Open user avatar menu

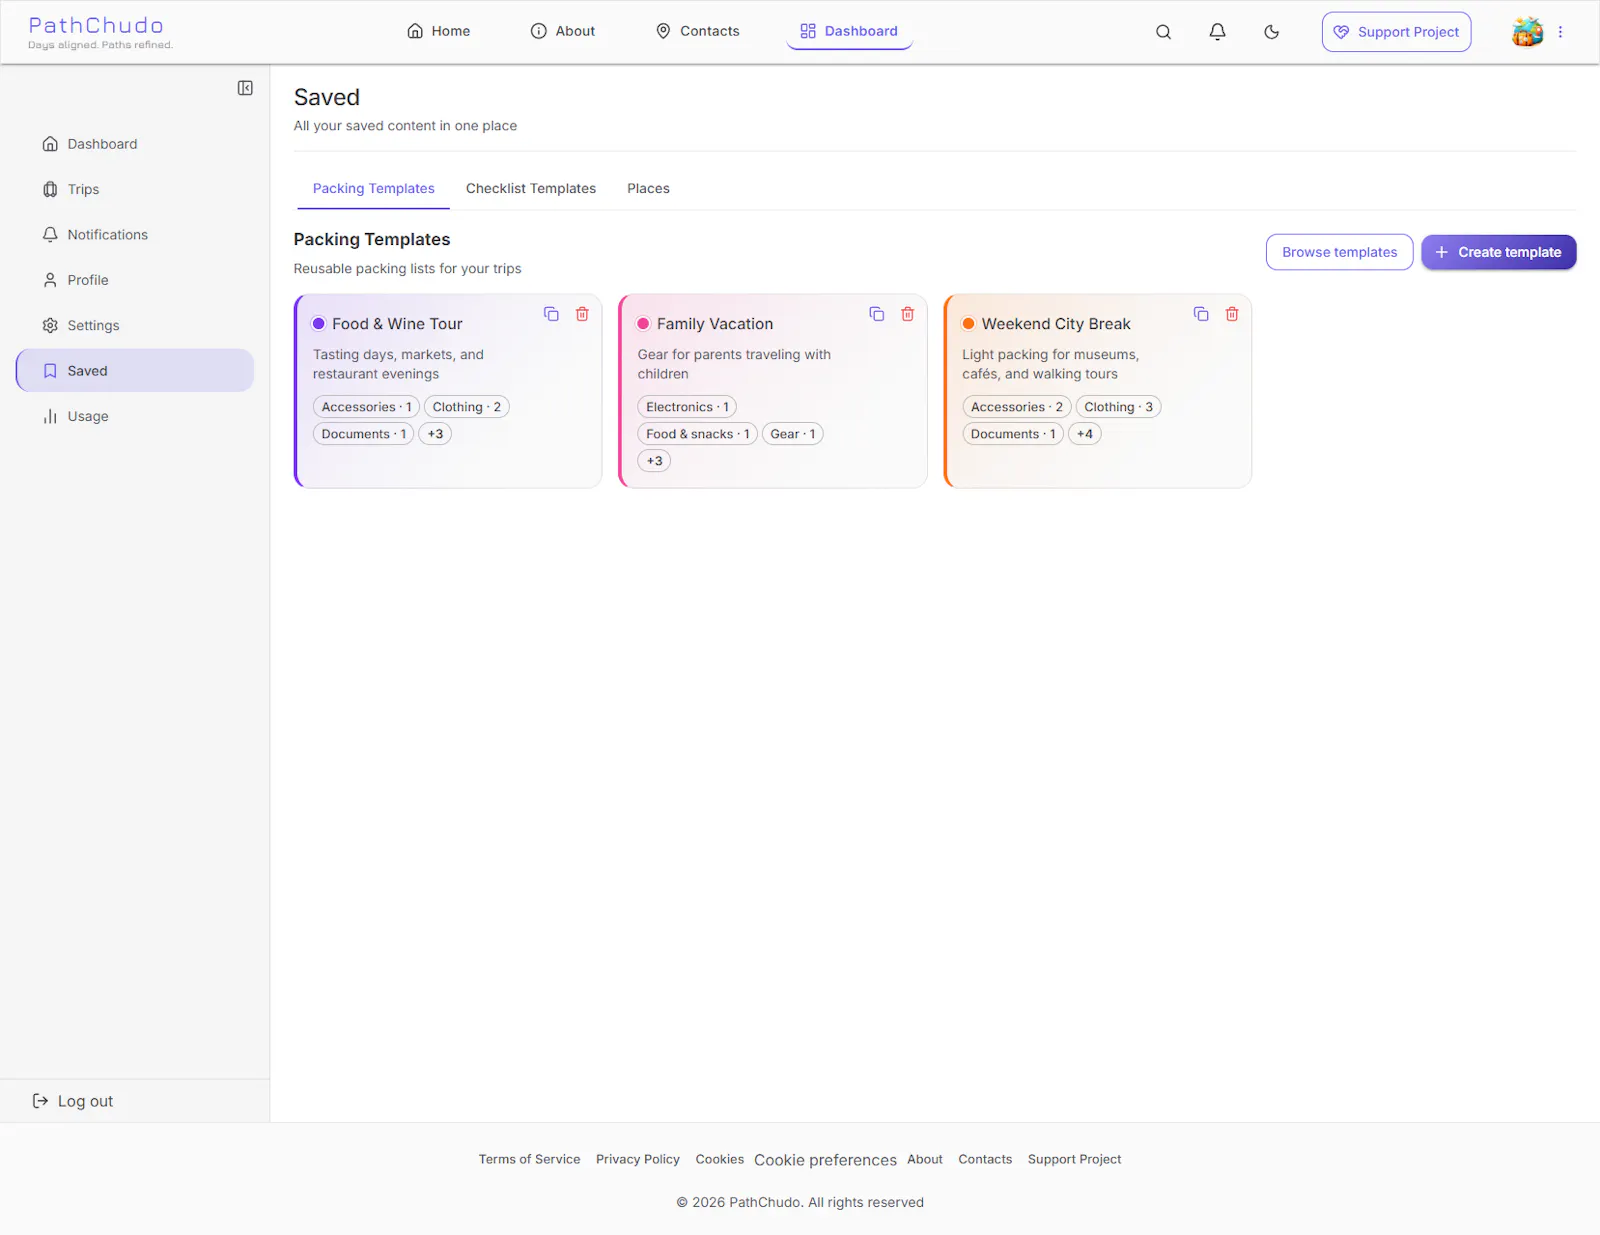(1527, 32)
